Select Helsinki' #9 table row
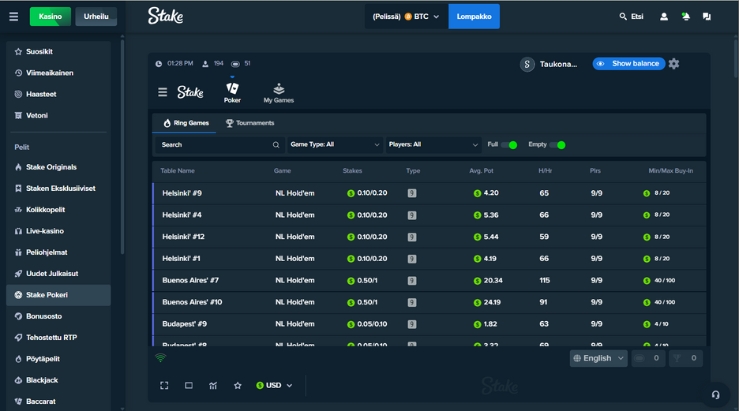The height and width of the screenshot is (411, 740). point(429,193)
